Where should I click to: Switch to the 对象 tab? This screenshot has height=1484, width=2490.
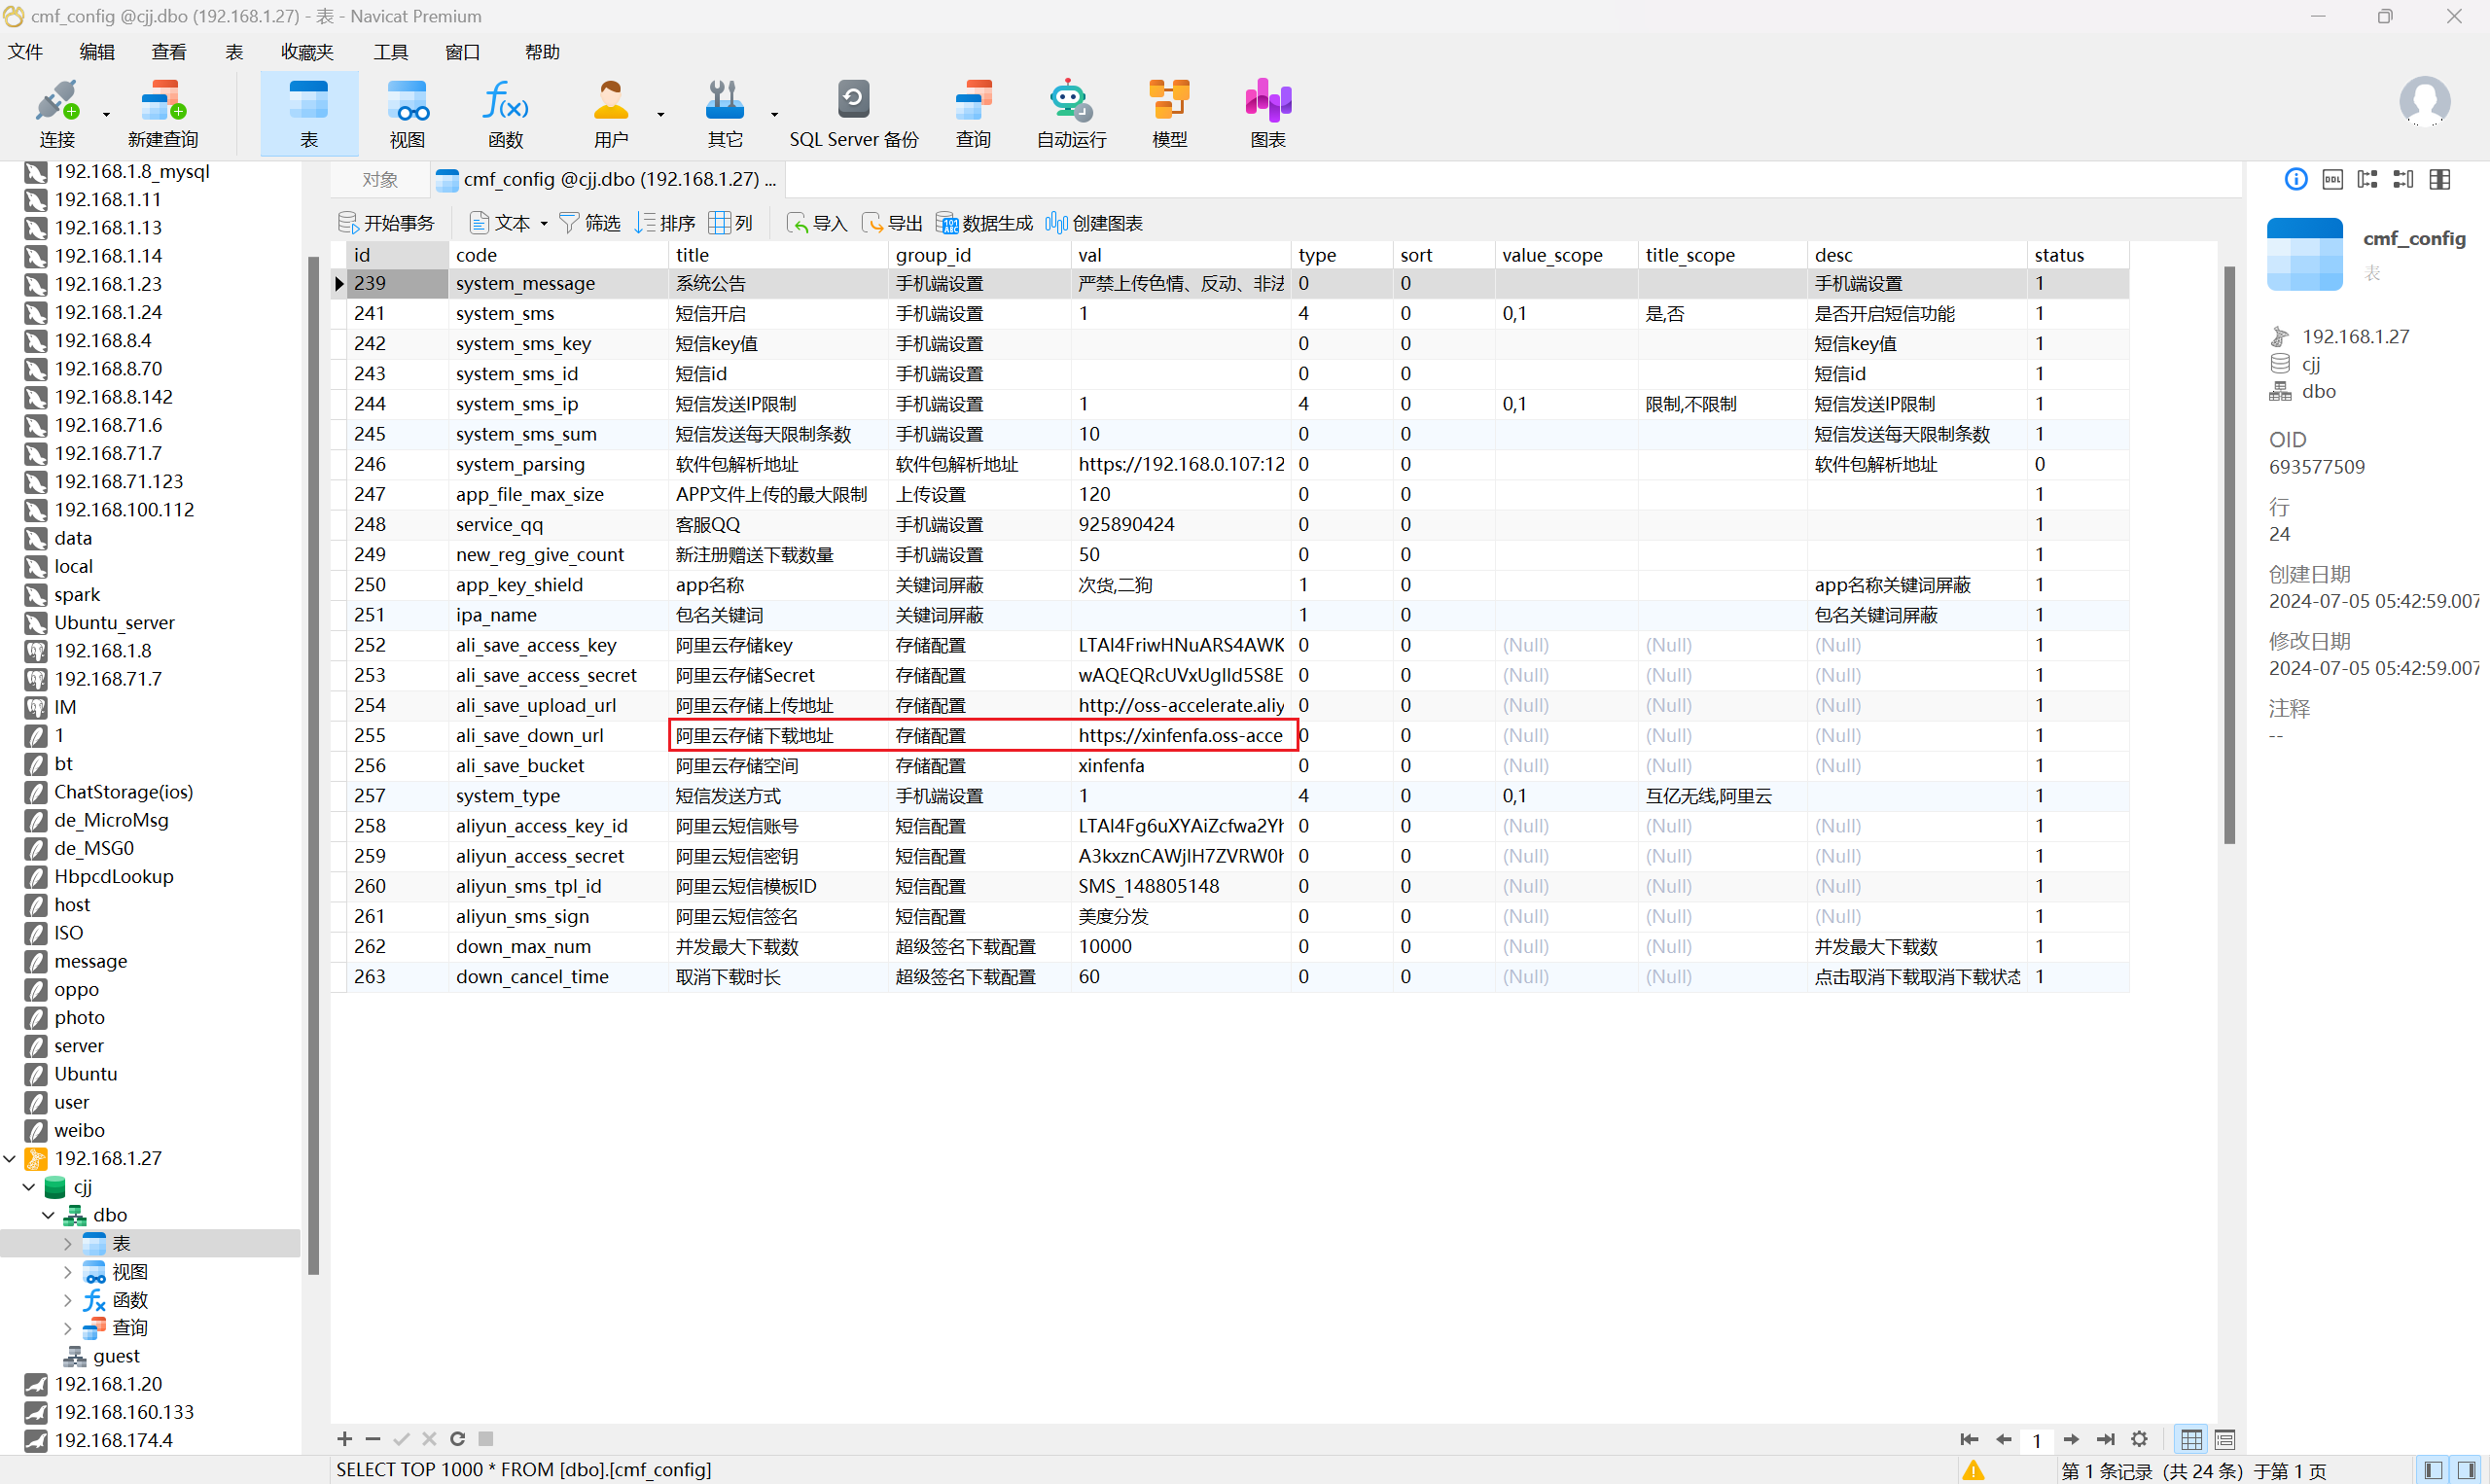[x=380, y=179]
